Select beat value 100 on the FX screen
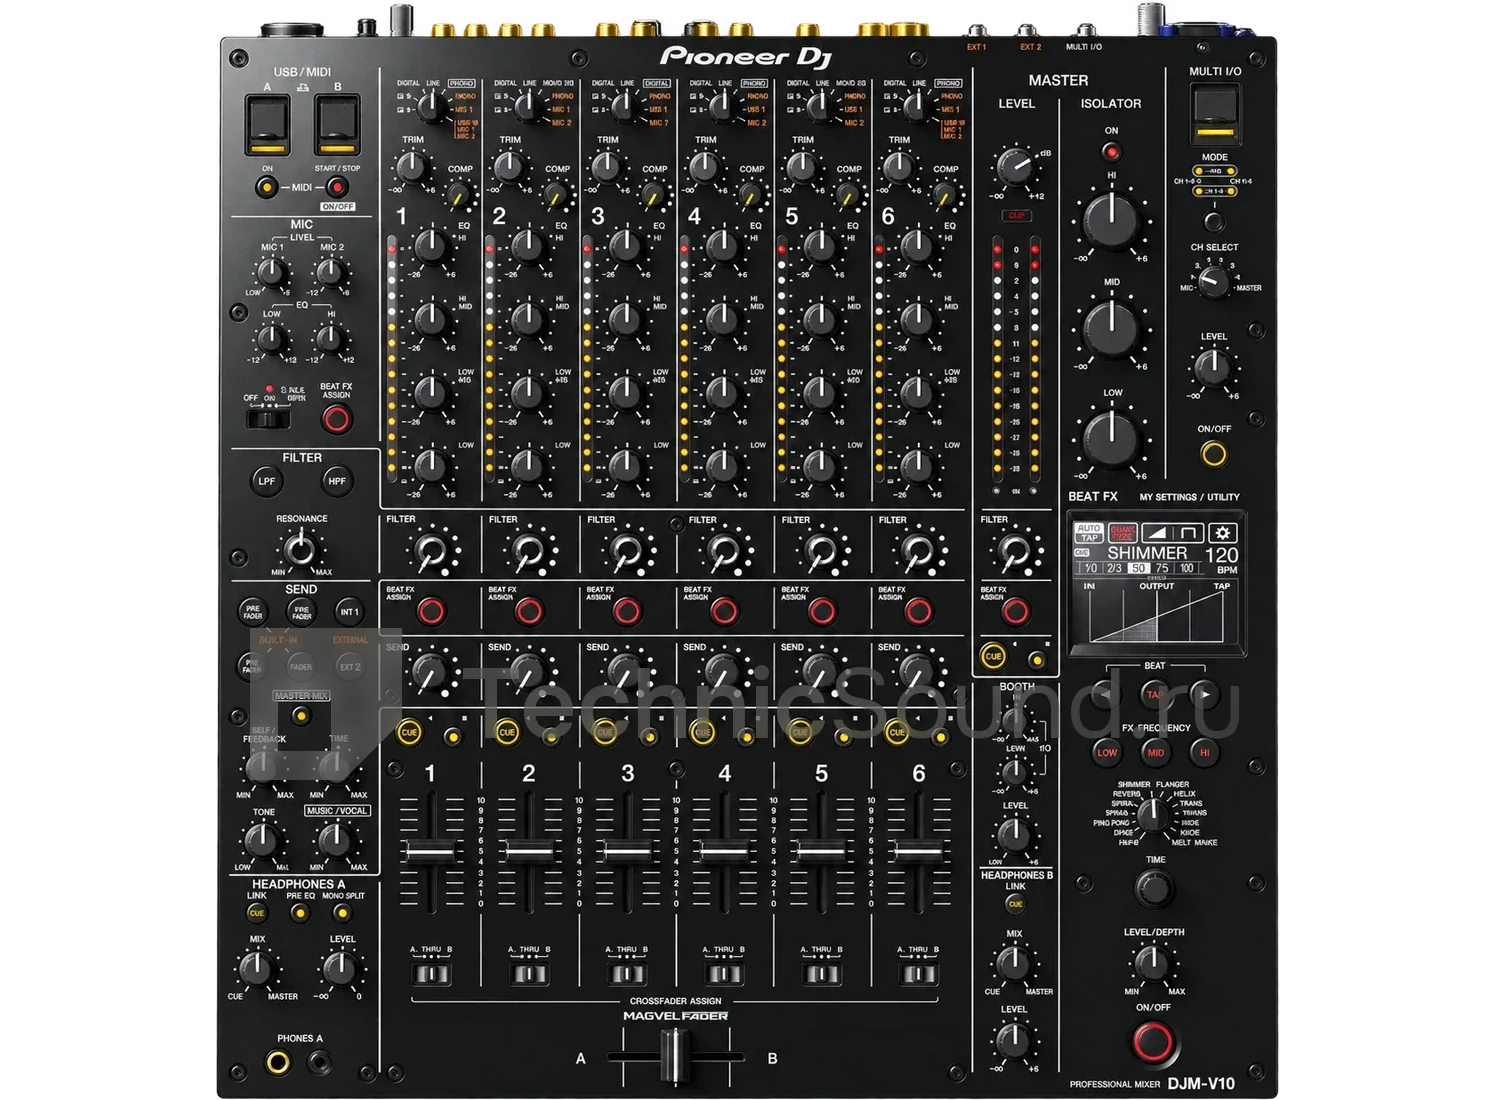This screenshot has width=1495, height=1100. [x=1187, y=568]
